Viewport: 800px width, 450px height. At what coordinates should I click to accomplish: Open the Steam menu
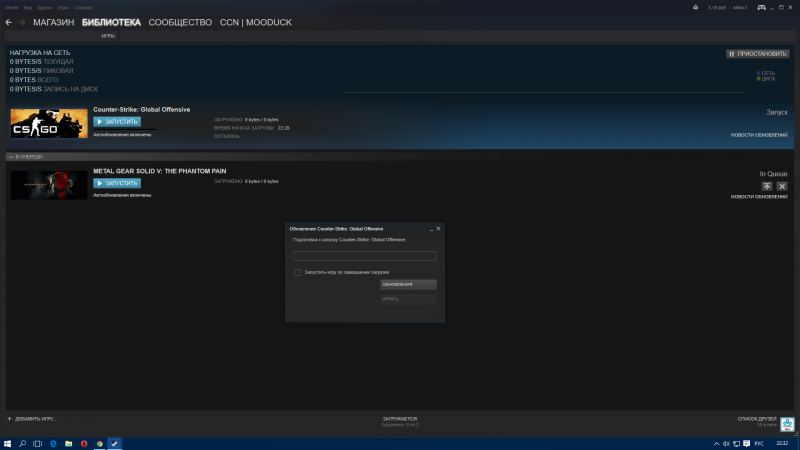pyautogui.click(x=11, y=8)
